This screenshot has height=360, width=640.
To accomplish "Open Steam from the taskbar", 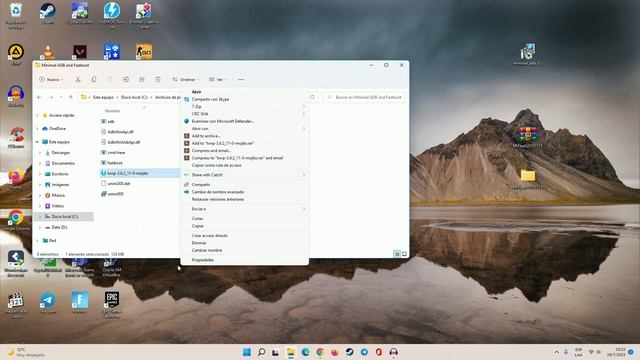I will point(349,352).
